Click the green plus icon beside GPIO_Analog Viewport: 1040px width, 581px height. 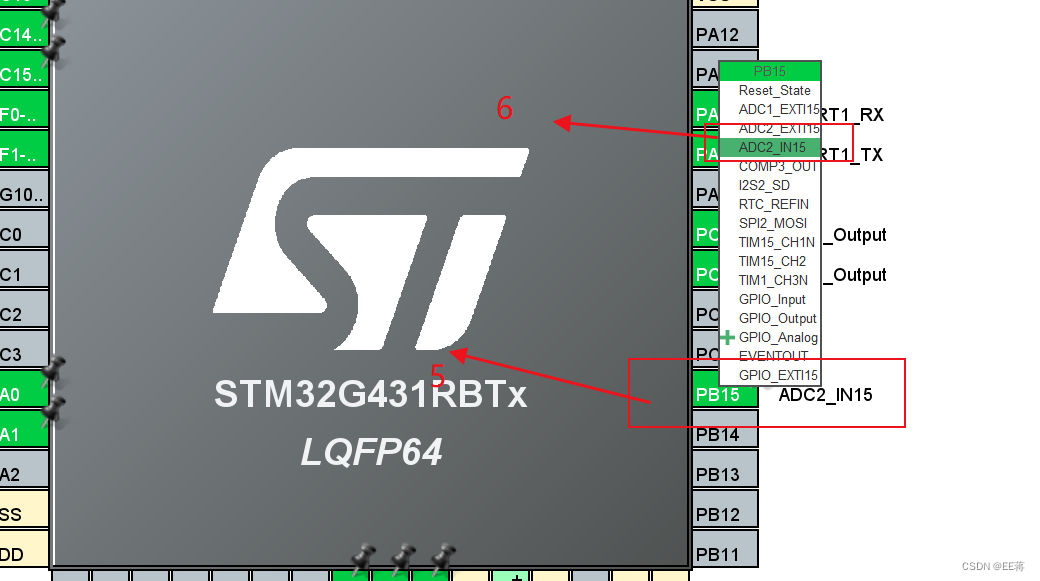point(728,338)
